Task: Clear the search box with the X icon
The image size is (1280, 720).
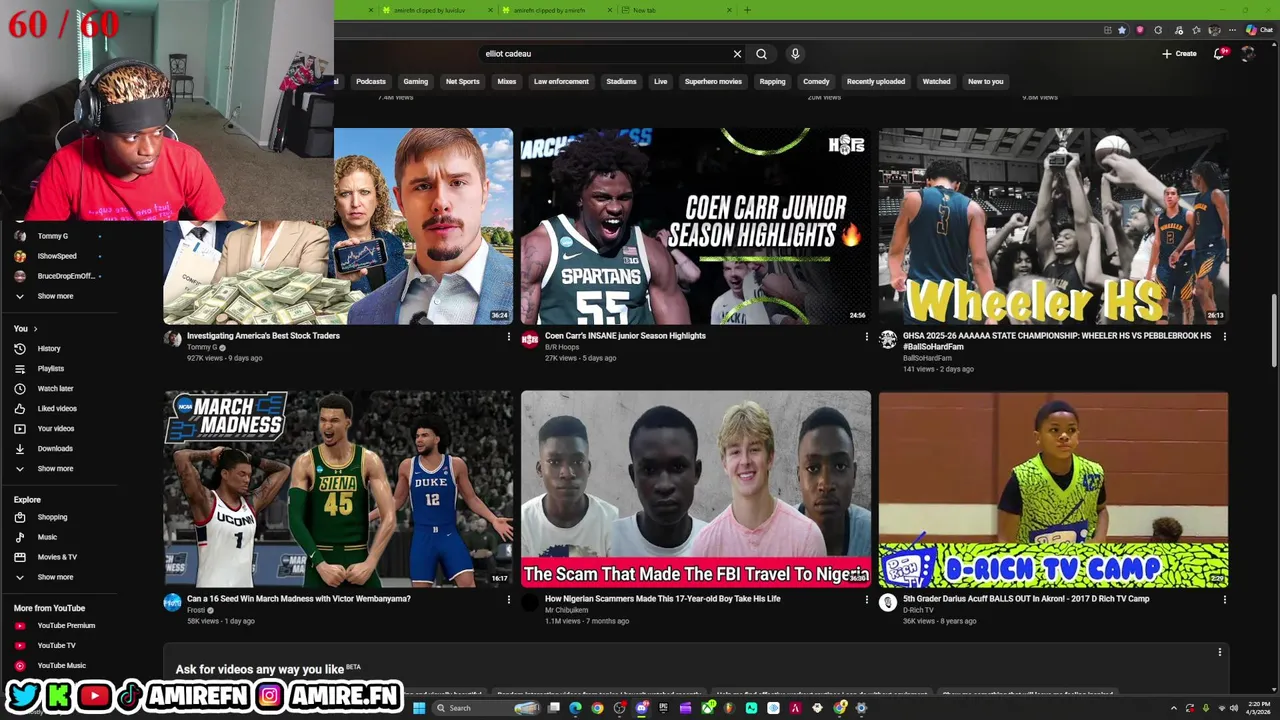Action: 737,54
